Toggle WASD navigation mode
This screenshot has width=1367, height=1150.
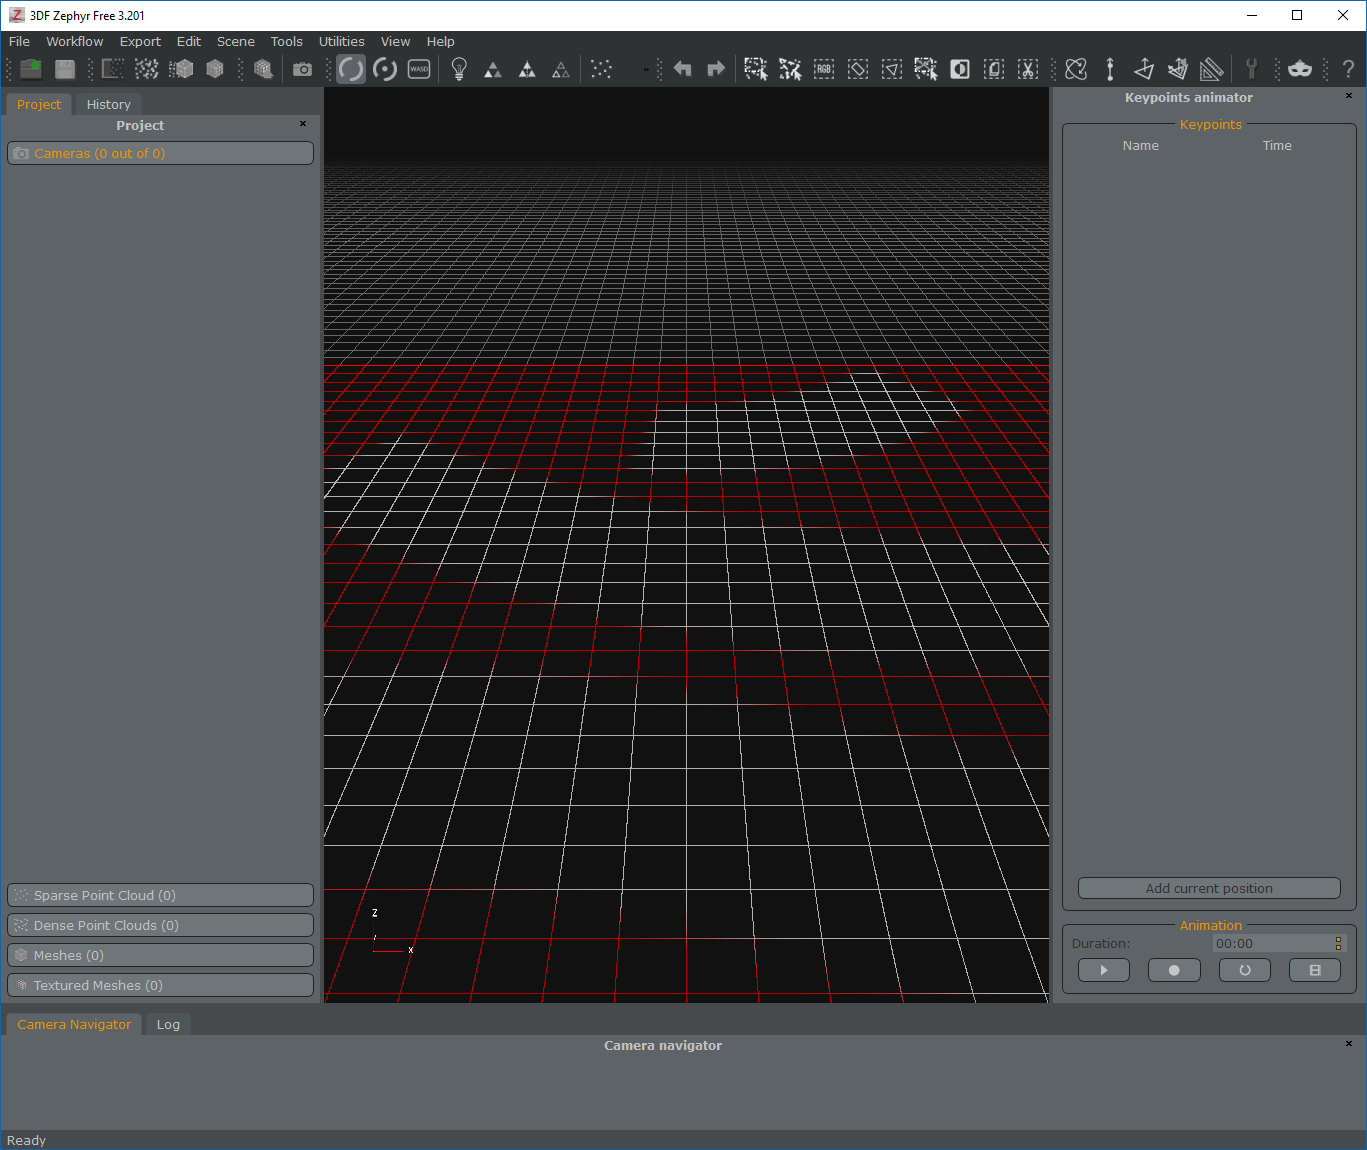point(418,69)
